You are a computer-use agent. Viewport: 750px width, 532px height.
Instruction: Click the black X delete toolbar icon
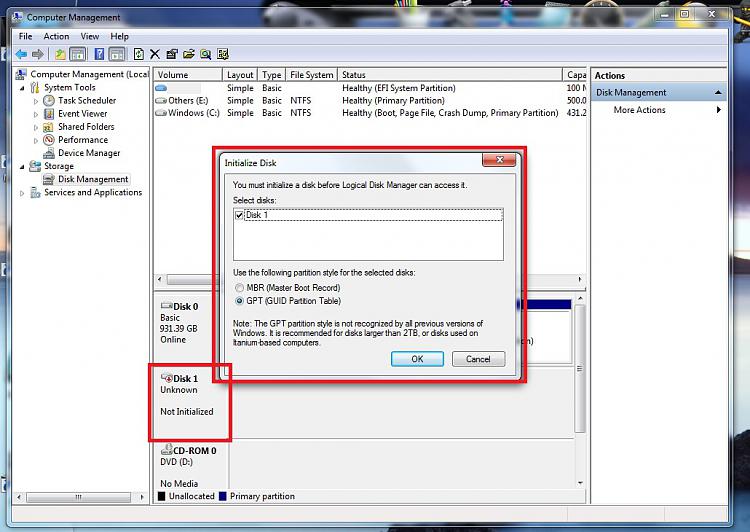click(x=154, y=54)
